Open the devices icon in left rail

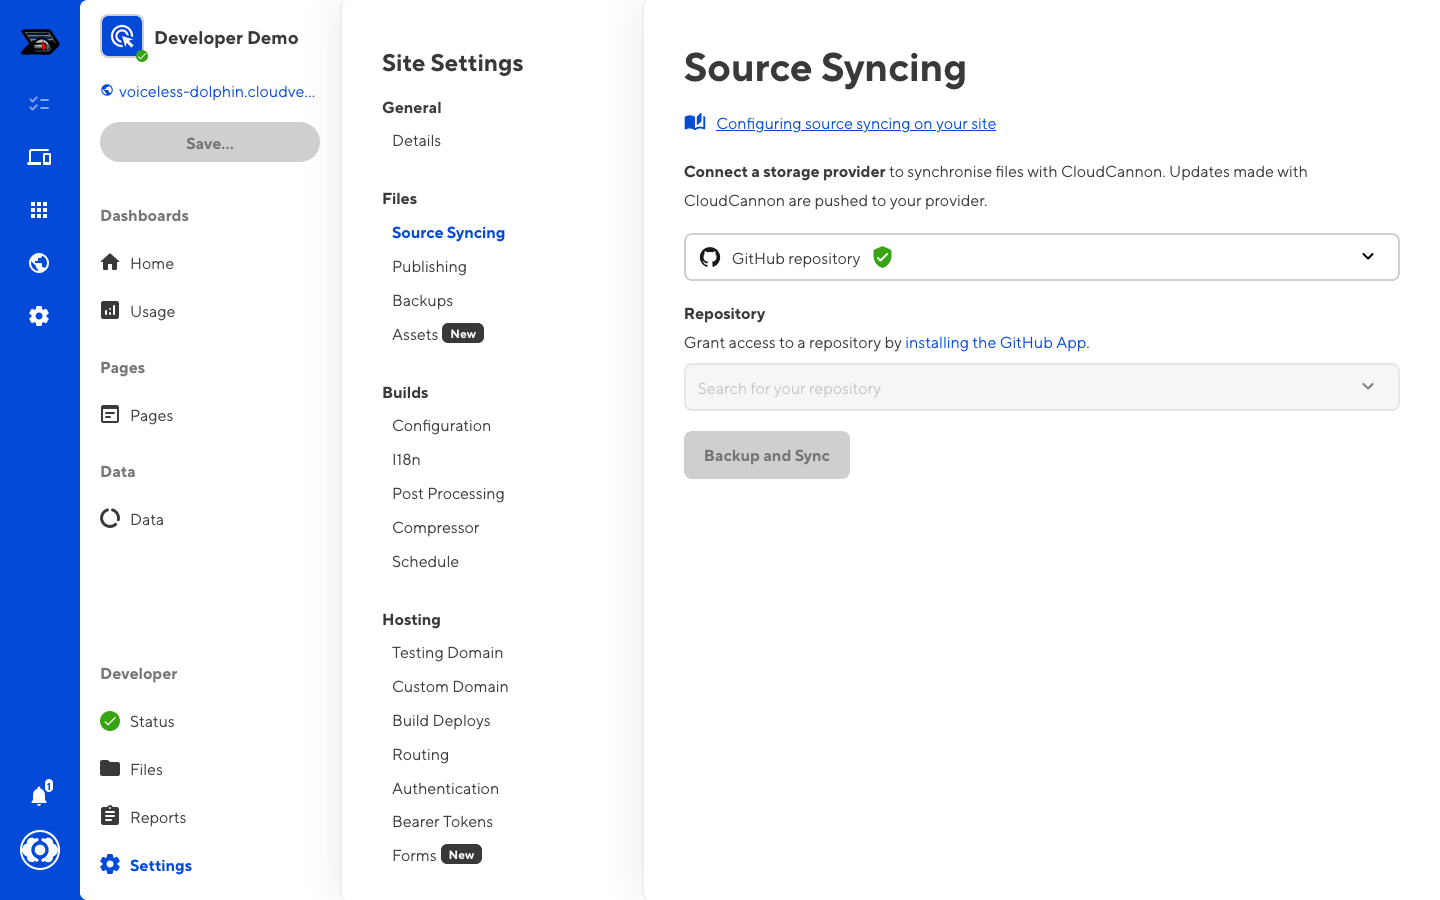[39, 157]
